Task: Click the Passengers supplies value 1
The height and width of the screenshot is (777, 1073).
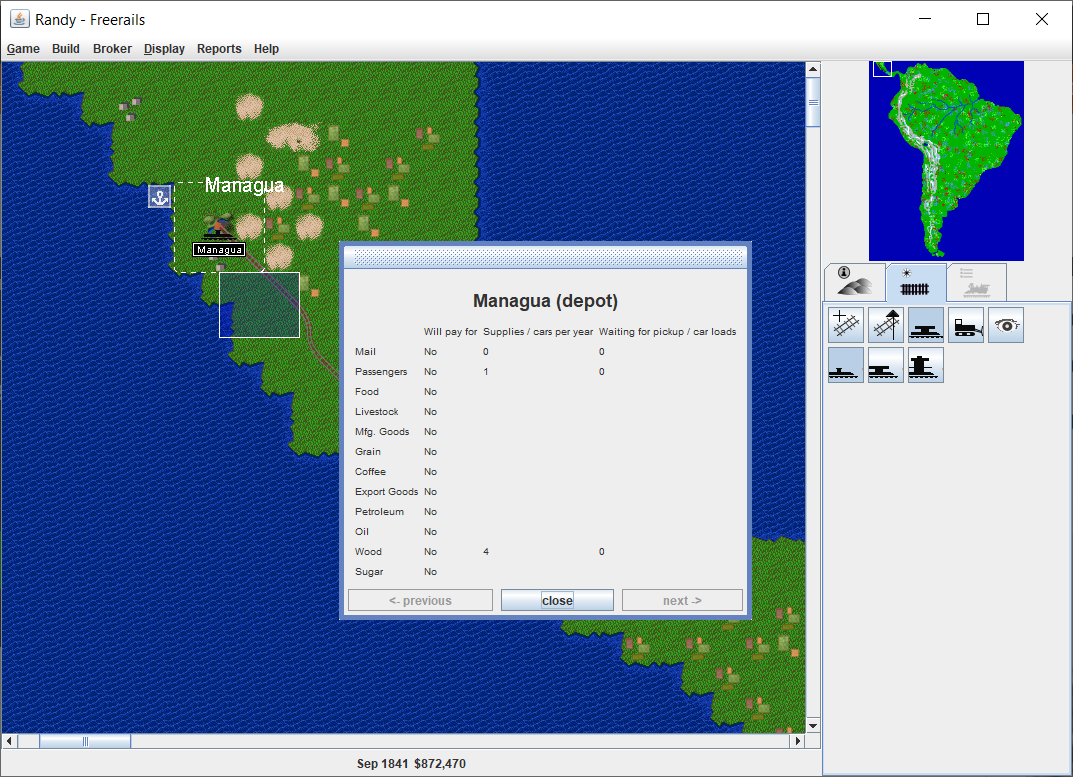Action: click(x=486, y=372)
